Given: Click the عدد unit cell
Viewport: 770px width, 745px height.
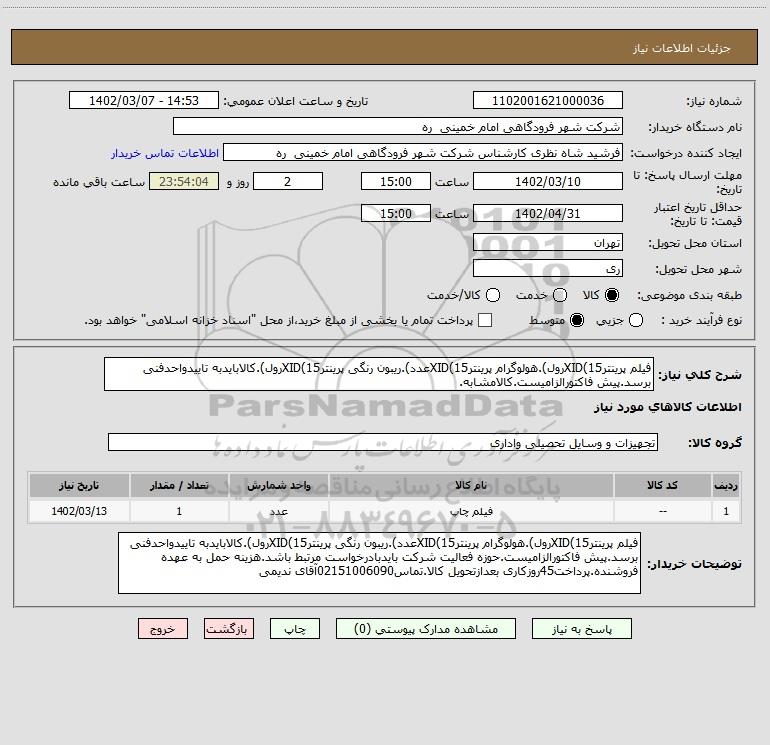Looking at the screenshot, I should [x=278, y=511].
